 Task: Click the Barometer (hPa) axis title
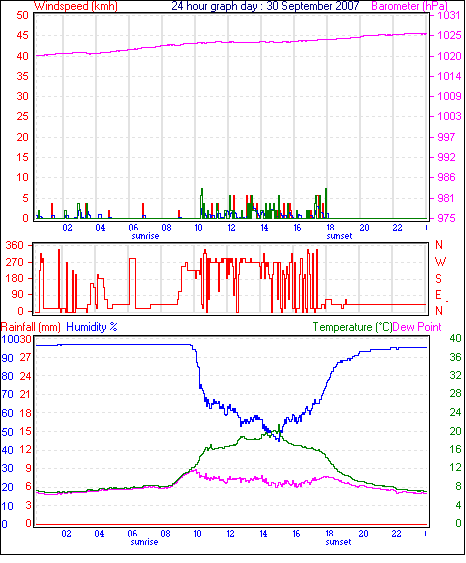click(x=410, y=6)
